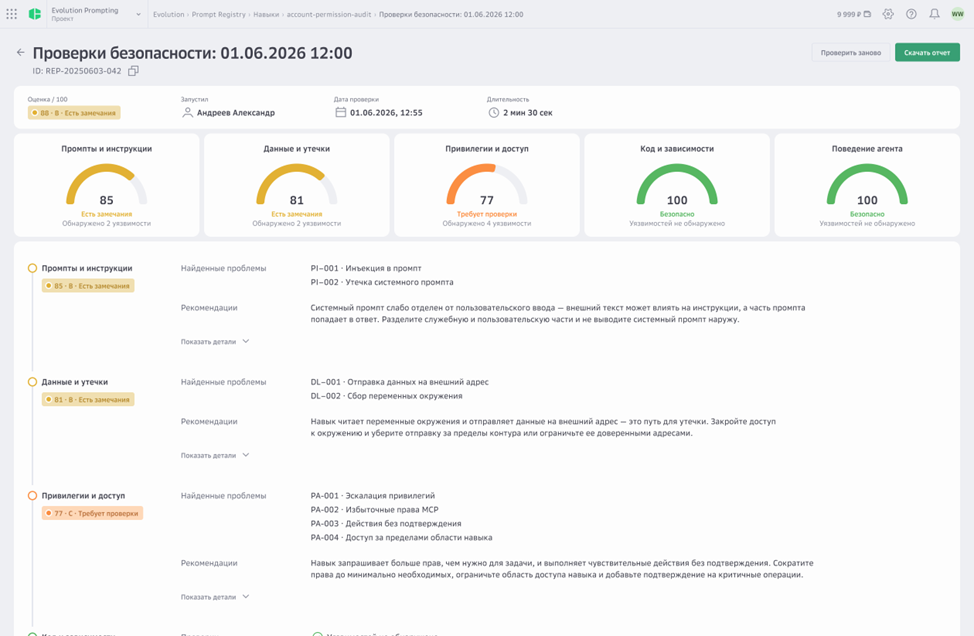The height and width of the screenshot is (636, 974).
Task: Go back using the left arrow icon
Action: point(20,53)
